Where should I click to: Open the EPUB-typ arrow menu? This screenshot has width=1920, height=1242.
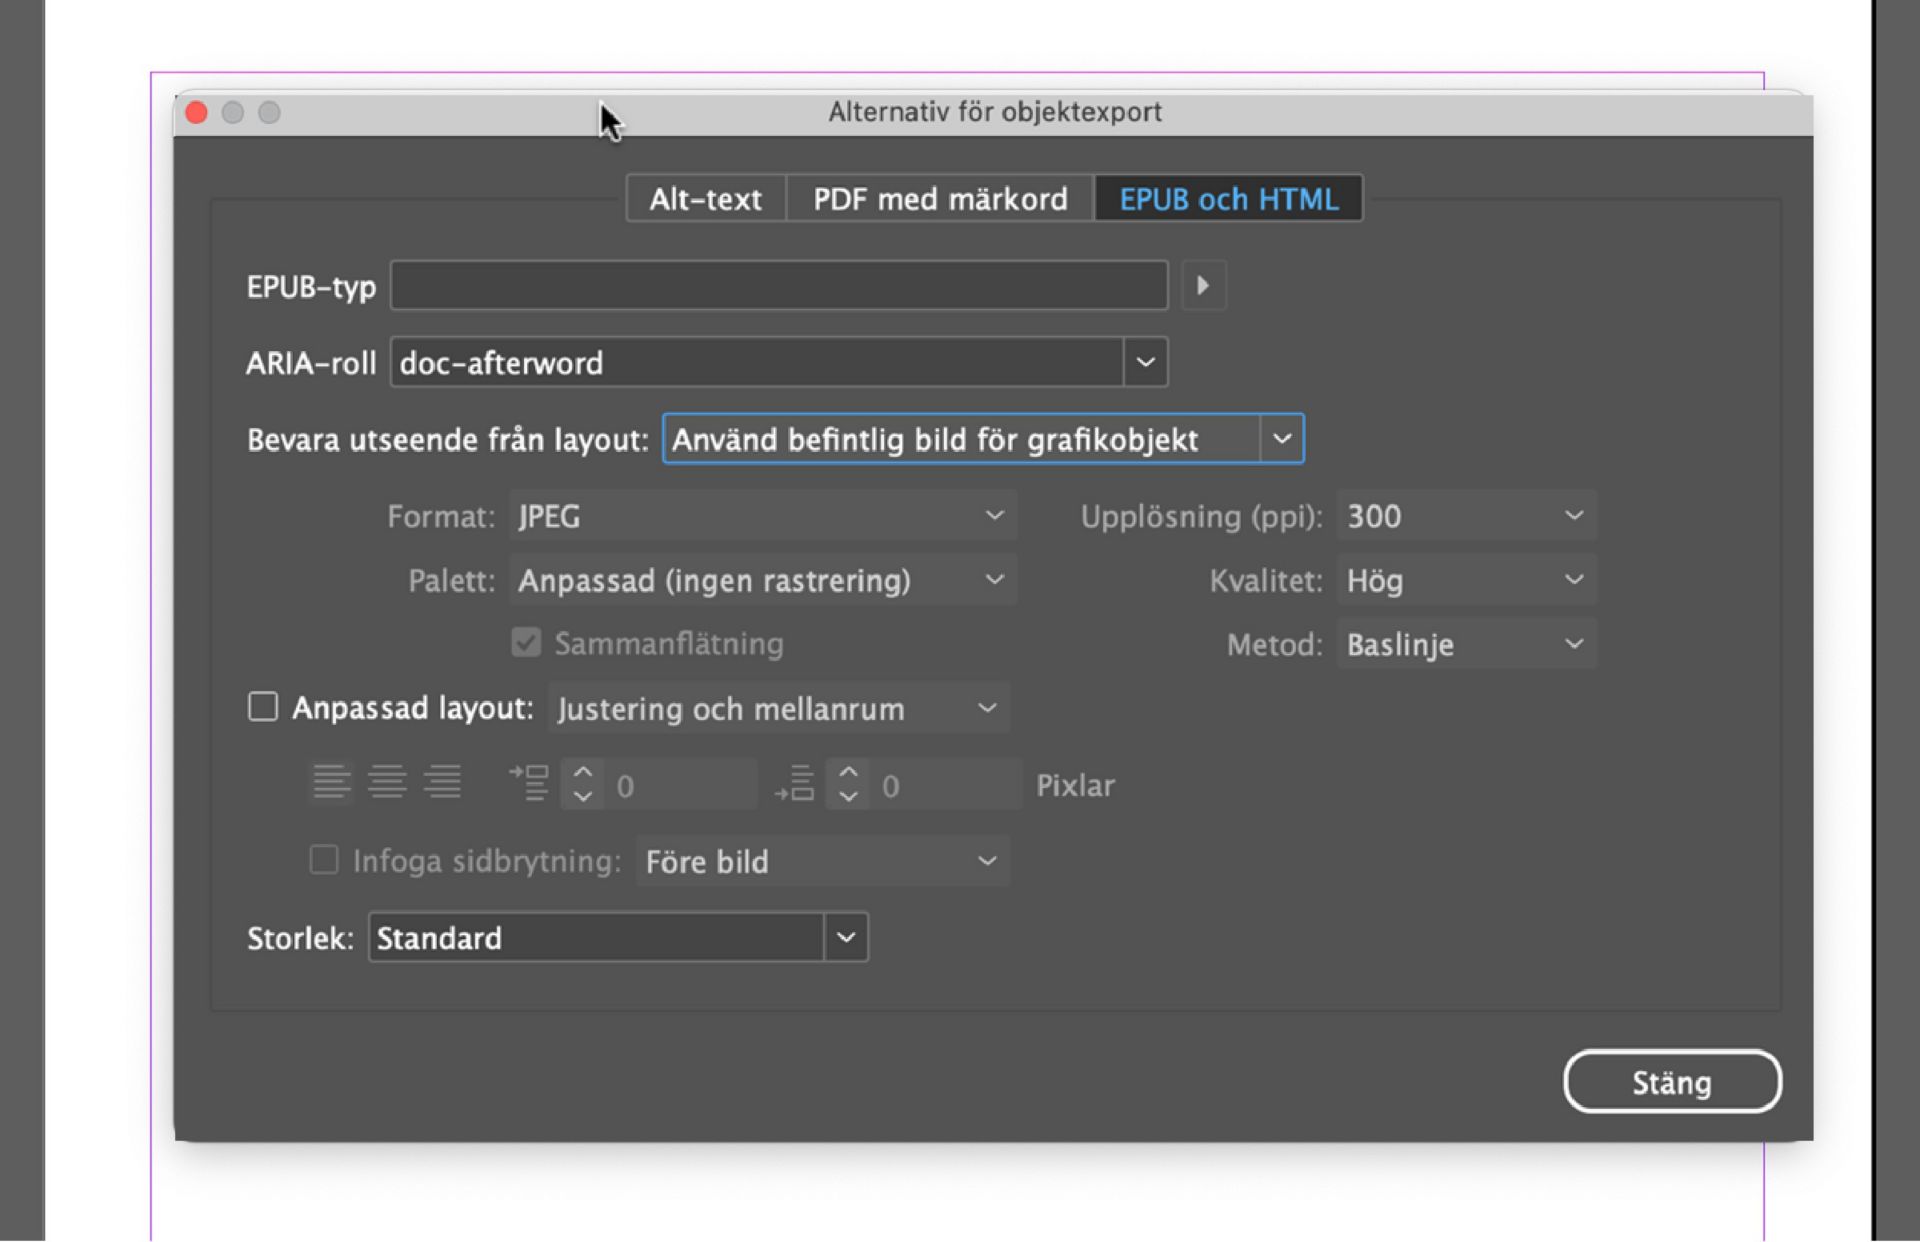(1204, 286)
